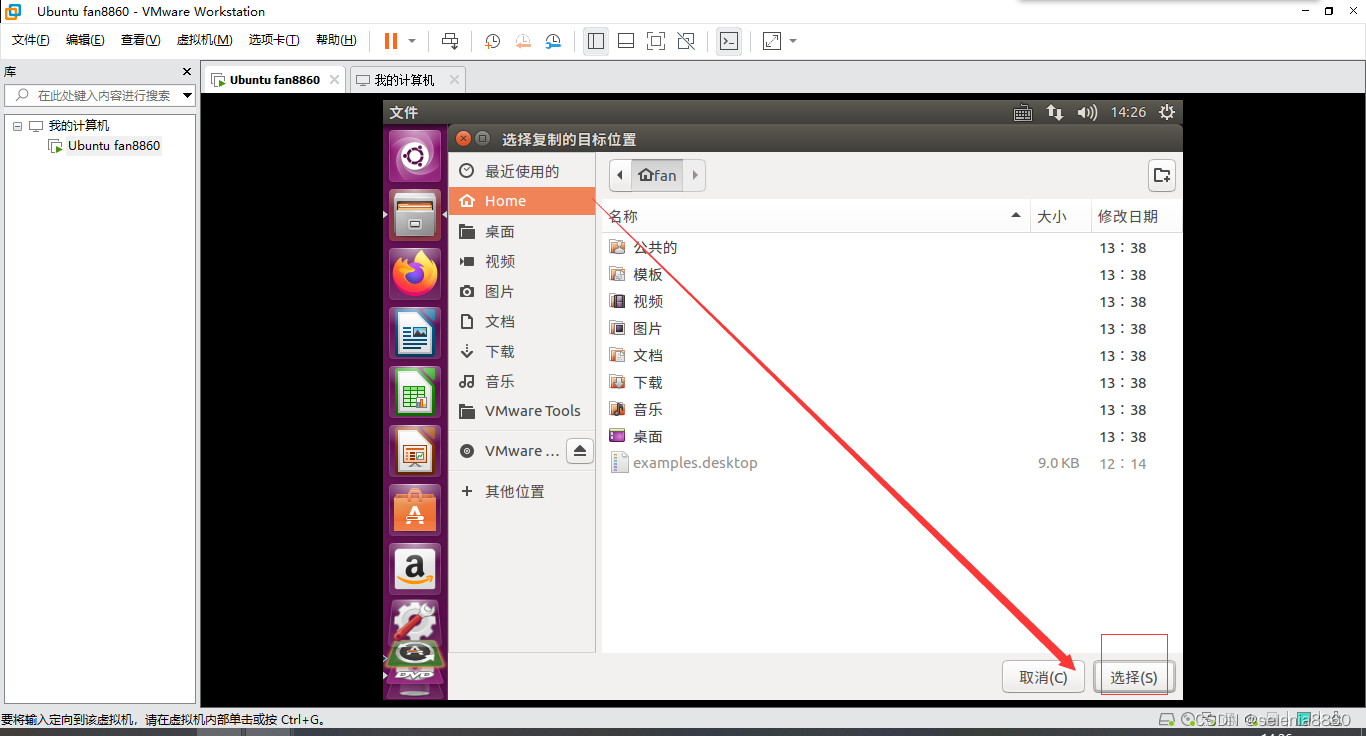Image resolution: width=1366 pixels, height=736 pixels.
Task: Select 最近使用的 in the dialog sidebar
Action: 522,171
